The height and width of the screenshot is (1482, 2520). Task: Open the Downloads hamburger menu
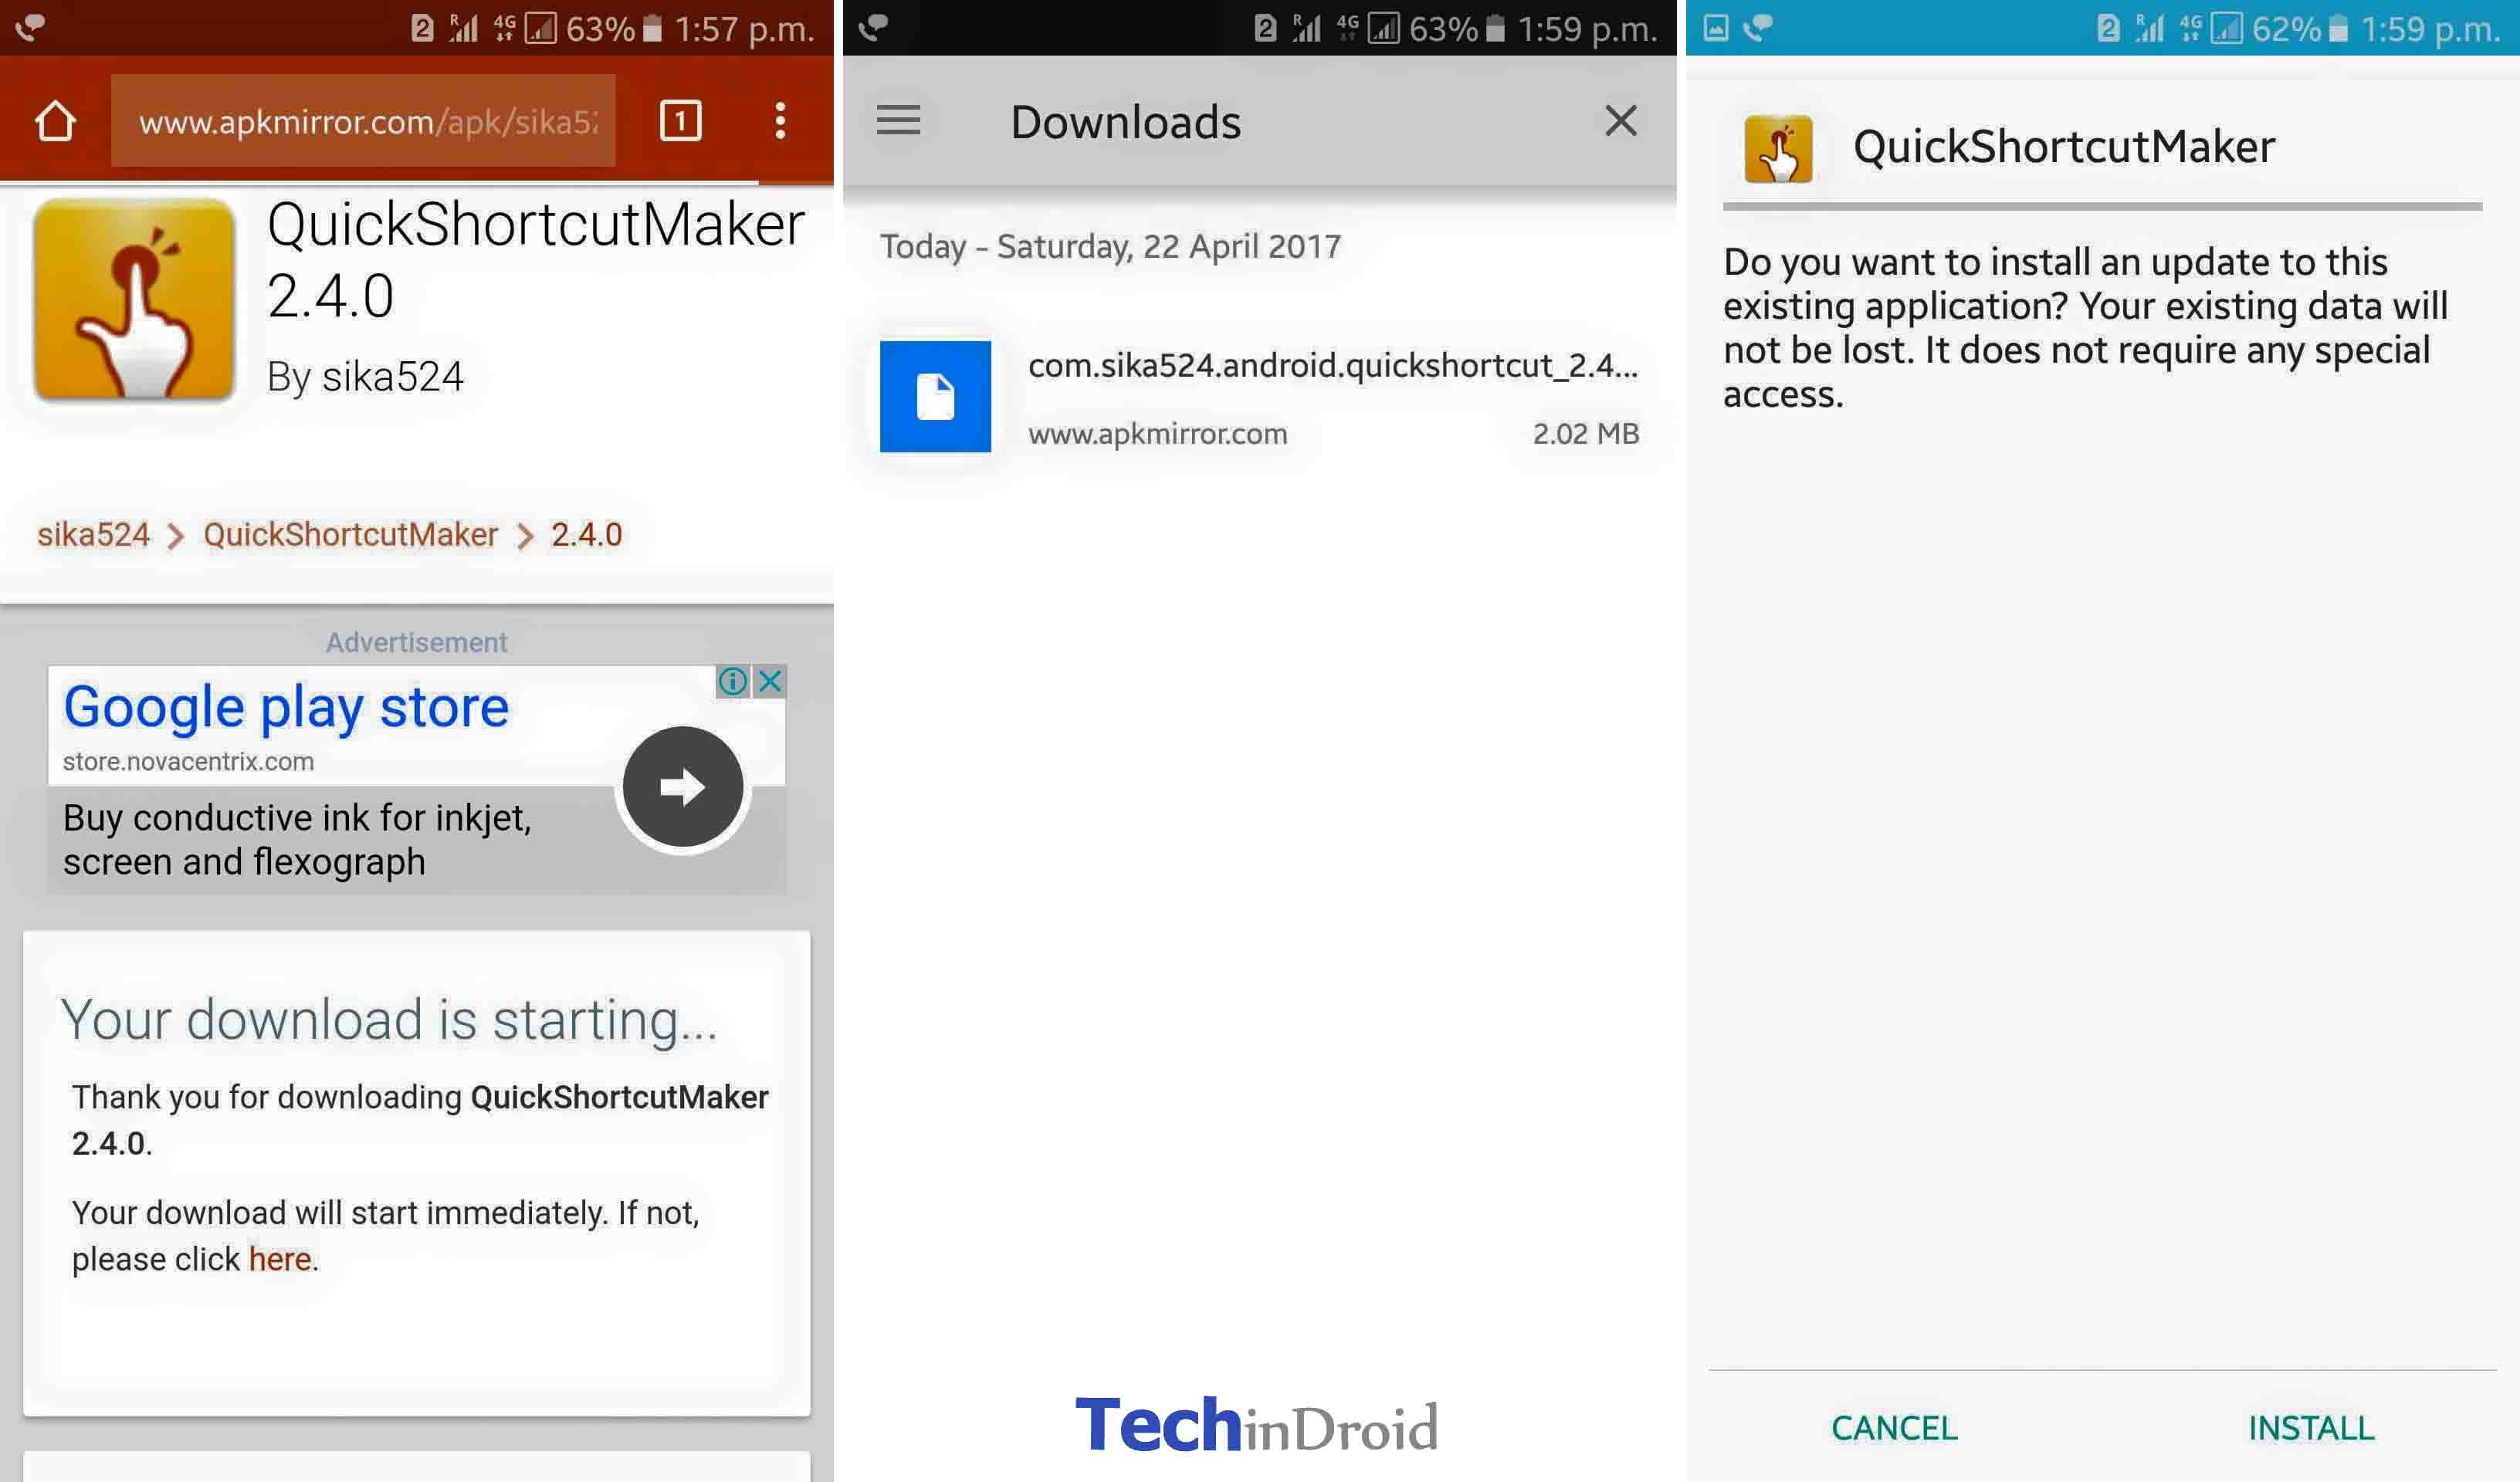click(x=898, y=121)
